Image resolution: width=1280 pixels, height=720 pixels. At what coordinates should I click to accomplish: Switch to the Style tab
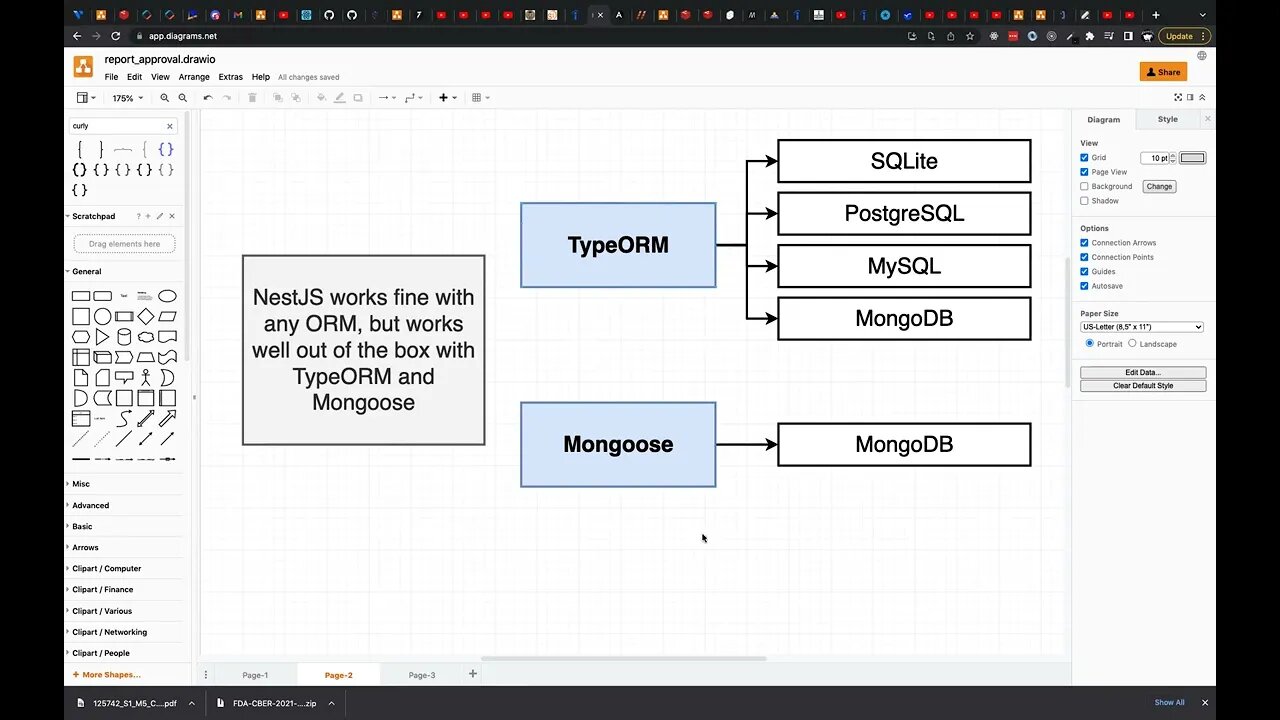click(1168, 119)
